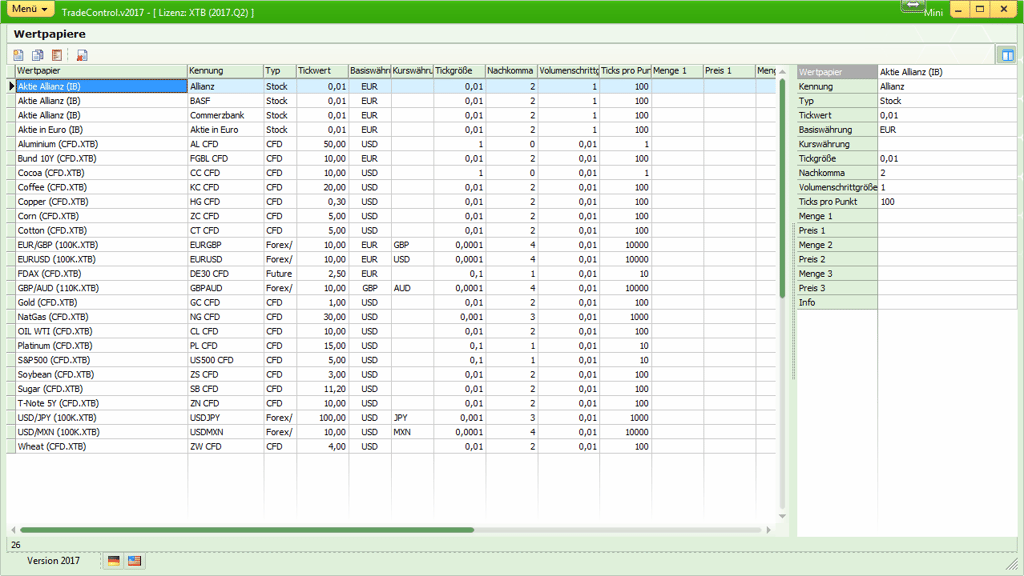
Task: Select the Bund 10Y (CFD.XTB) row
Action: [391, 158]
